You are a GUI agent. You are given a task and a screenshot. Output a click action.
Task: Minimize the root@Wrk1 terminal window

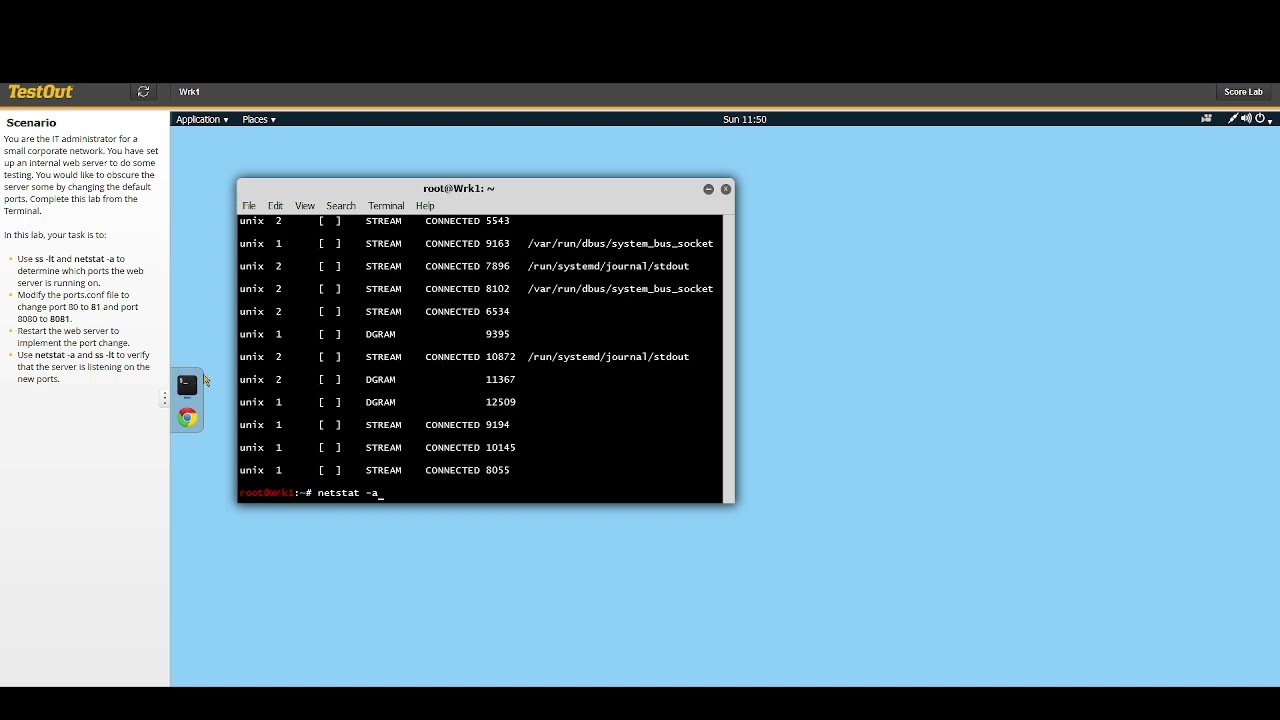708,189
